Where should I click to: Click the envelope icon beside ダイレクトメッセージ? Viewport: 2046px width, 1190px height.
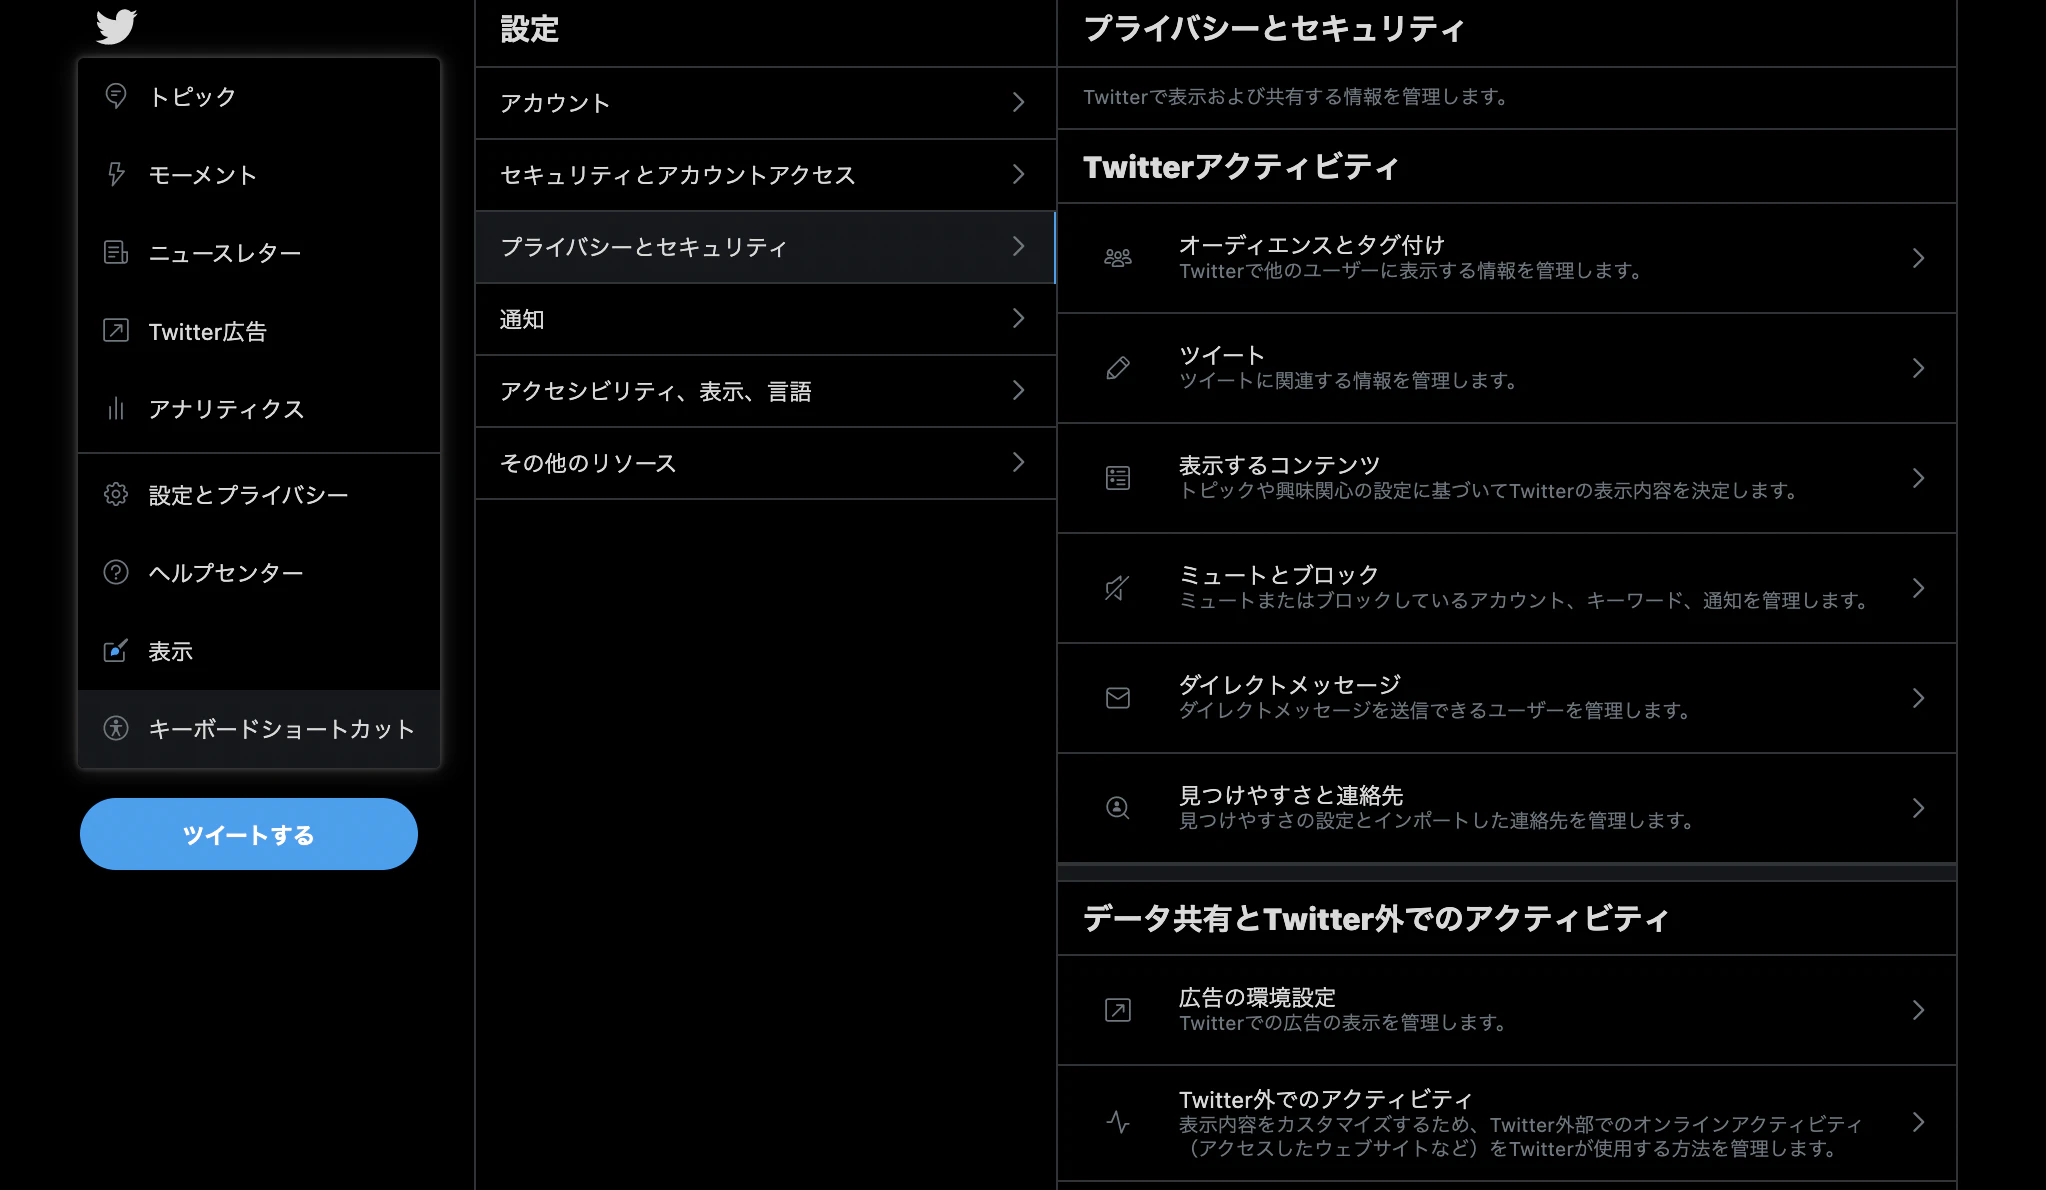[1118, 698]
